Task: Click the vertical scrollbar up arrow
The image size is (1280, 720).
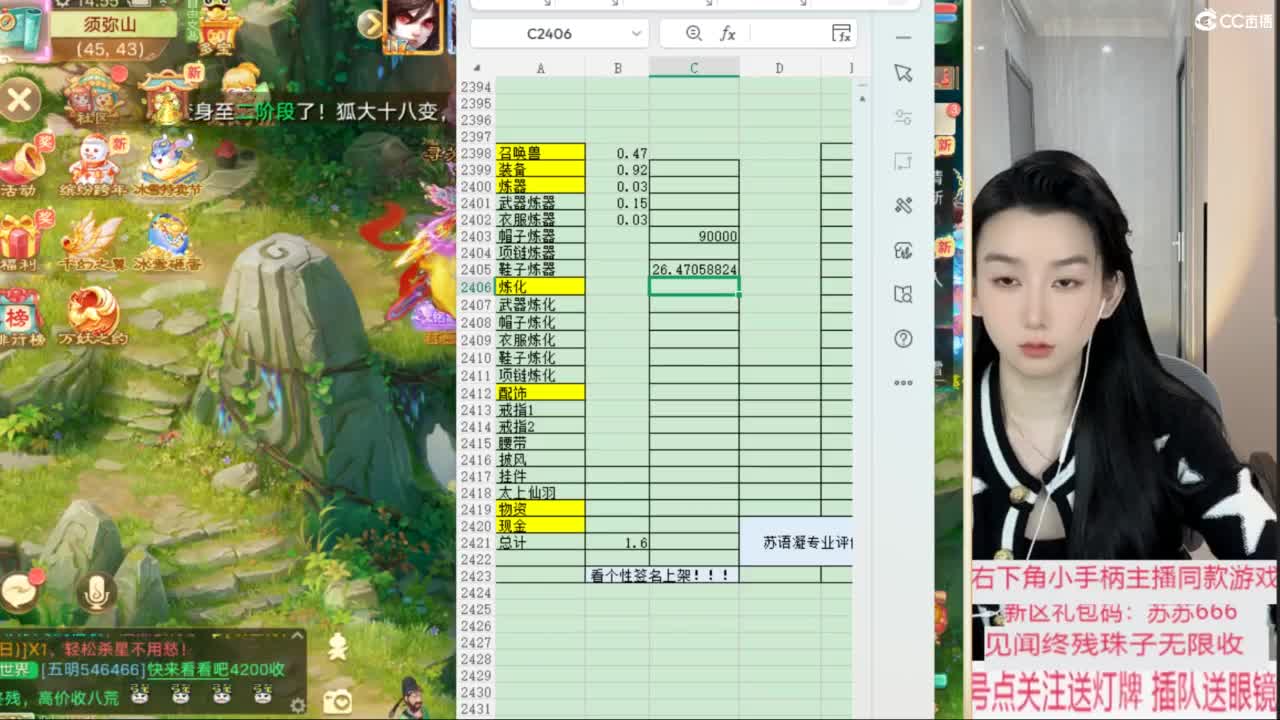Action: tap(862, 98)
